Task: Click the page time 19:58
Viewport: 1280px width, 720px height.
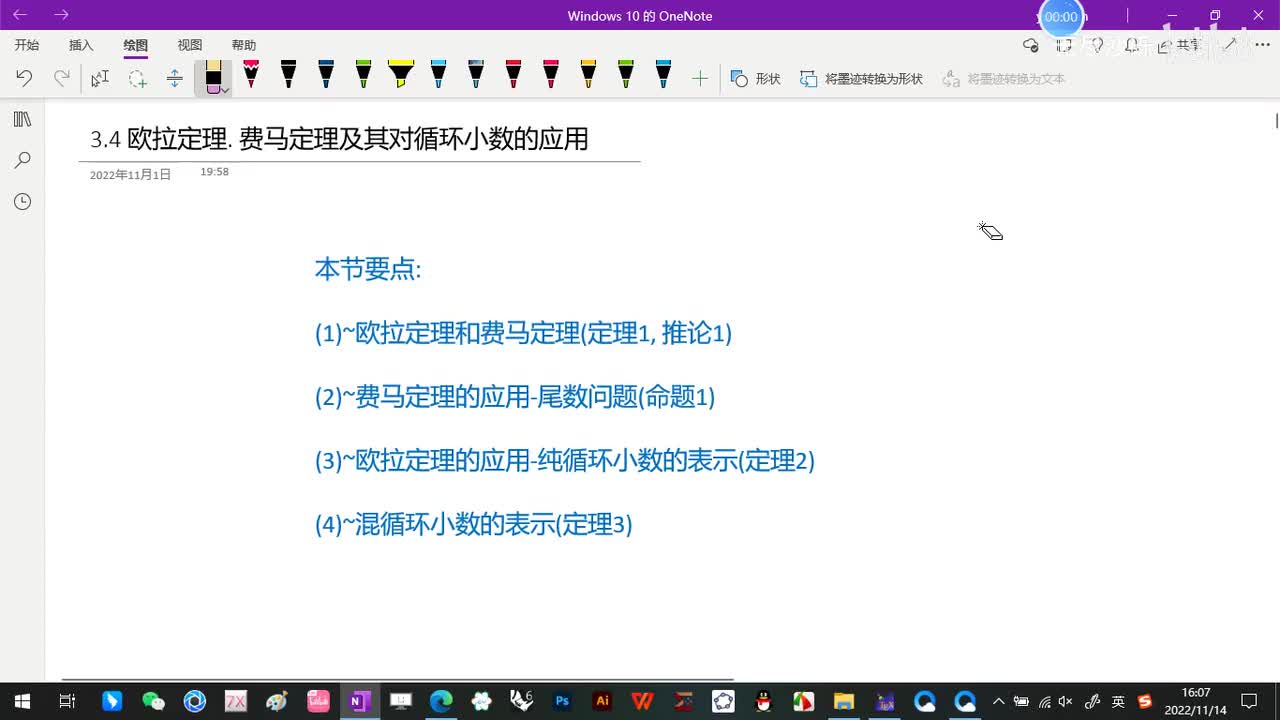Action: [x=214, y=172]
